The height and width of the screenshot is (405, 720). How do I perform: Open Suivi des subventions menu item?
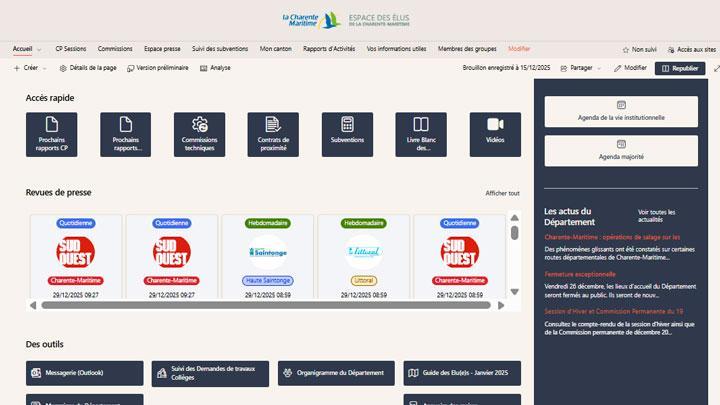pyautogui.click(x=220, y=49)
